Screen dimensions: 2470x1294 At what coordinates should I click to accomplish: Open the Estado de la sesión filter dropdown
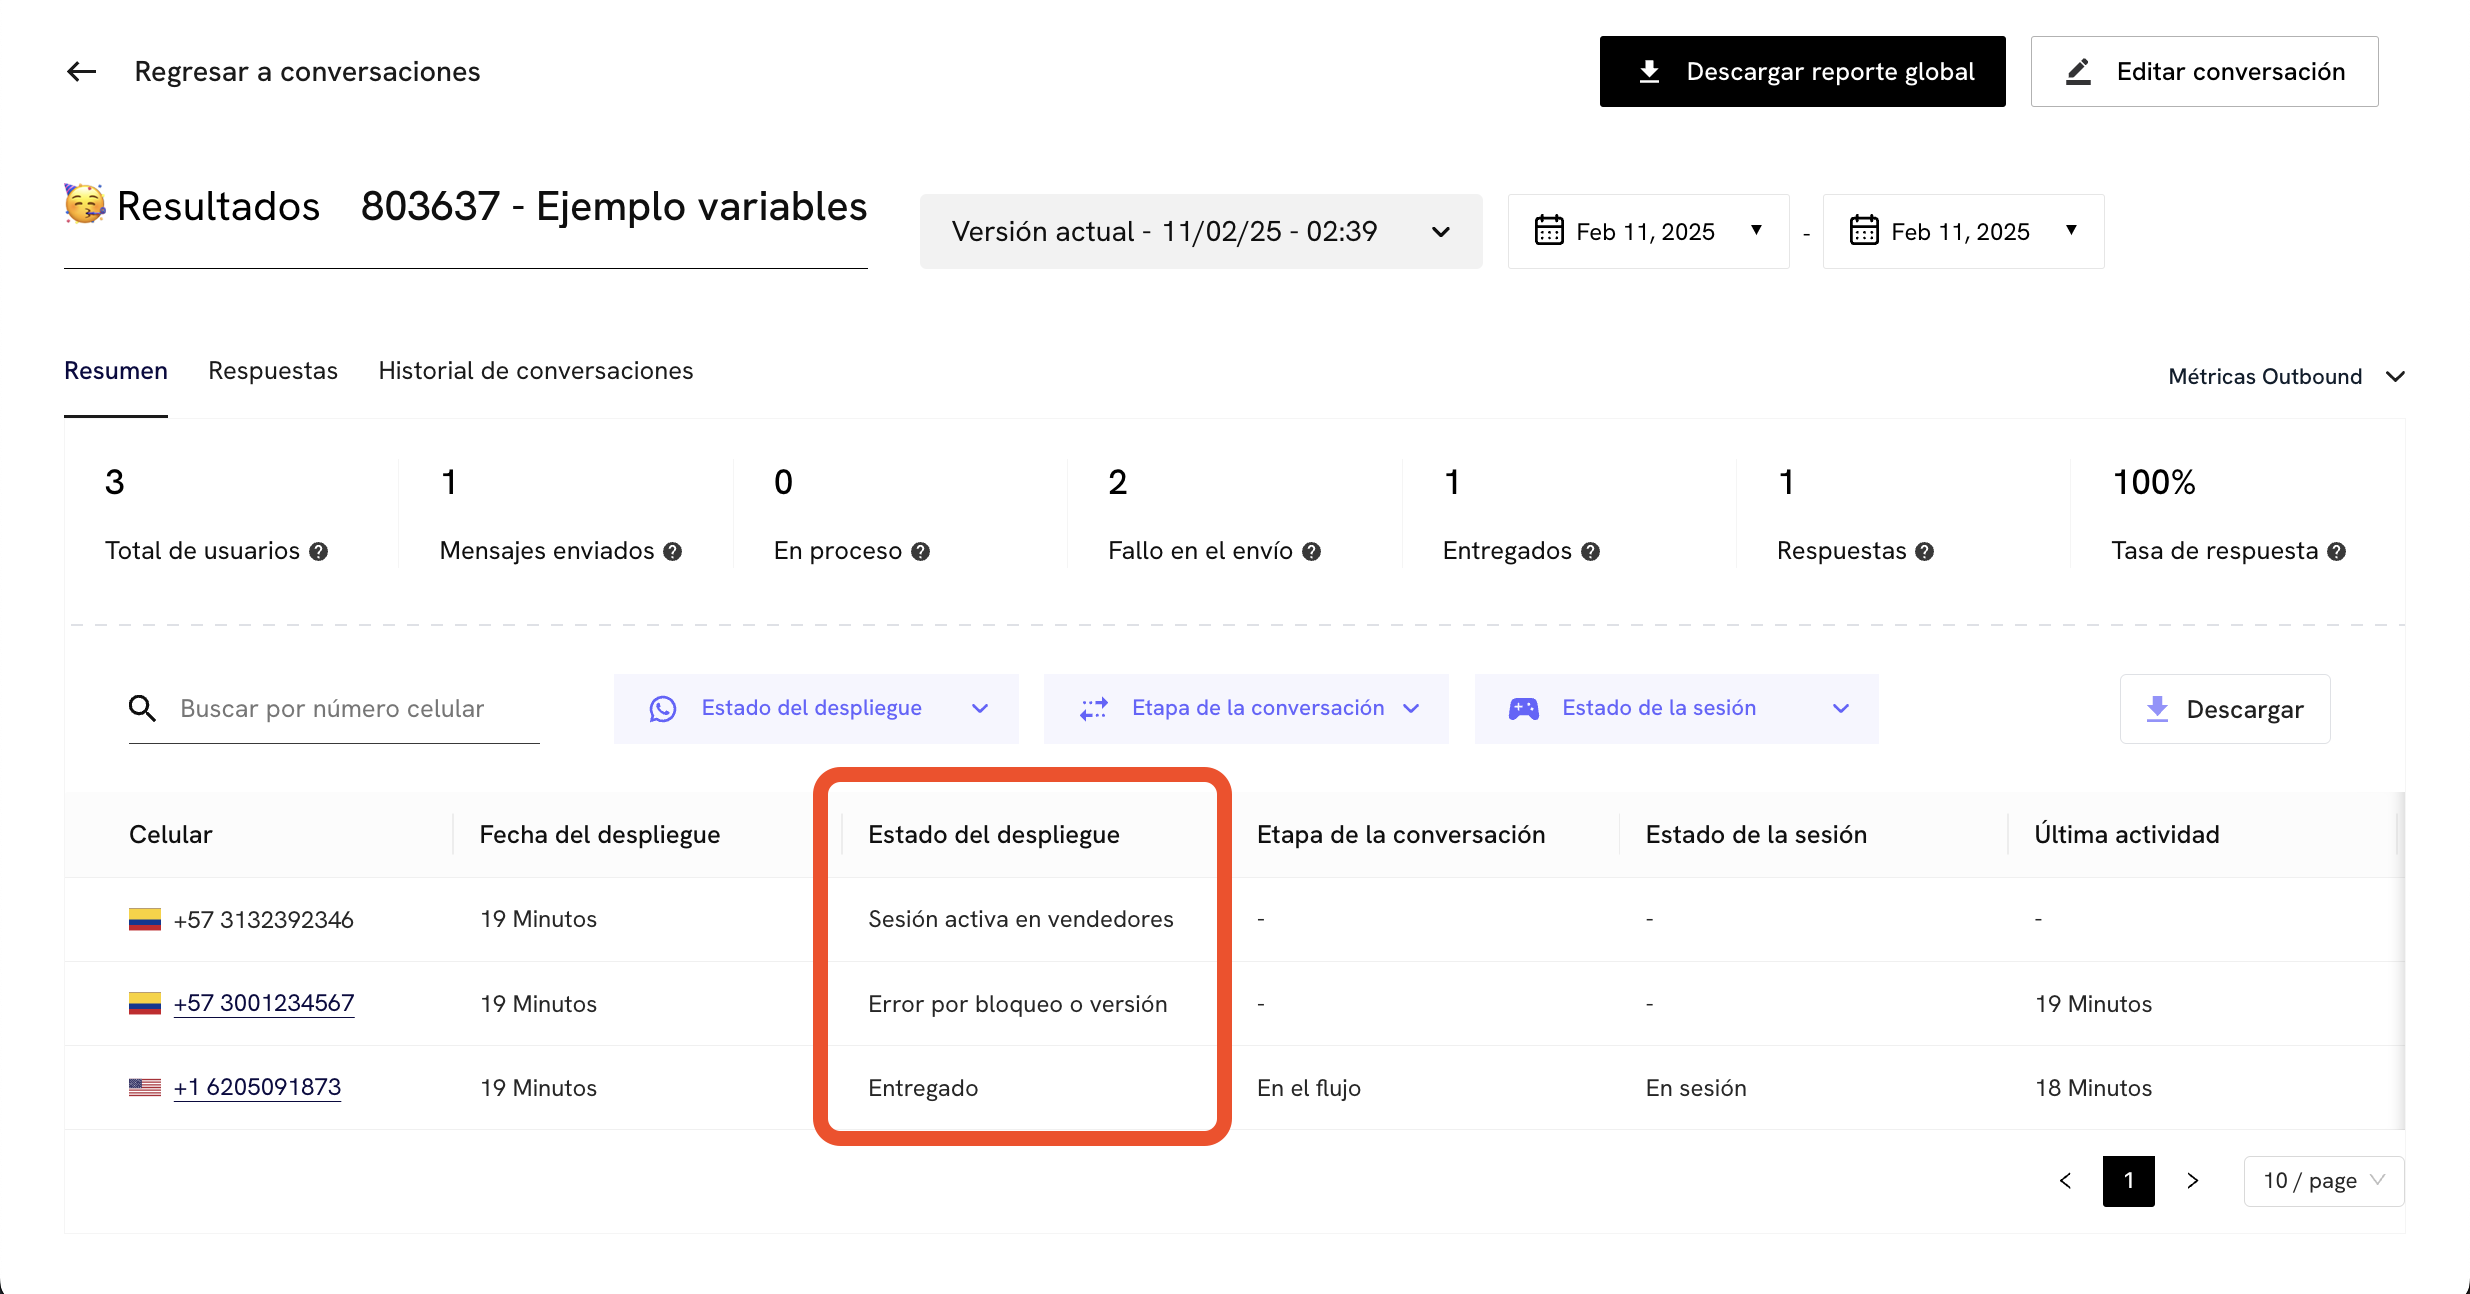tap(1676, 708)
